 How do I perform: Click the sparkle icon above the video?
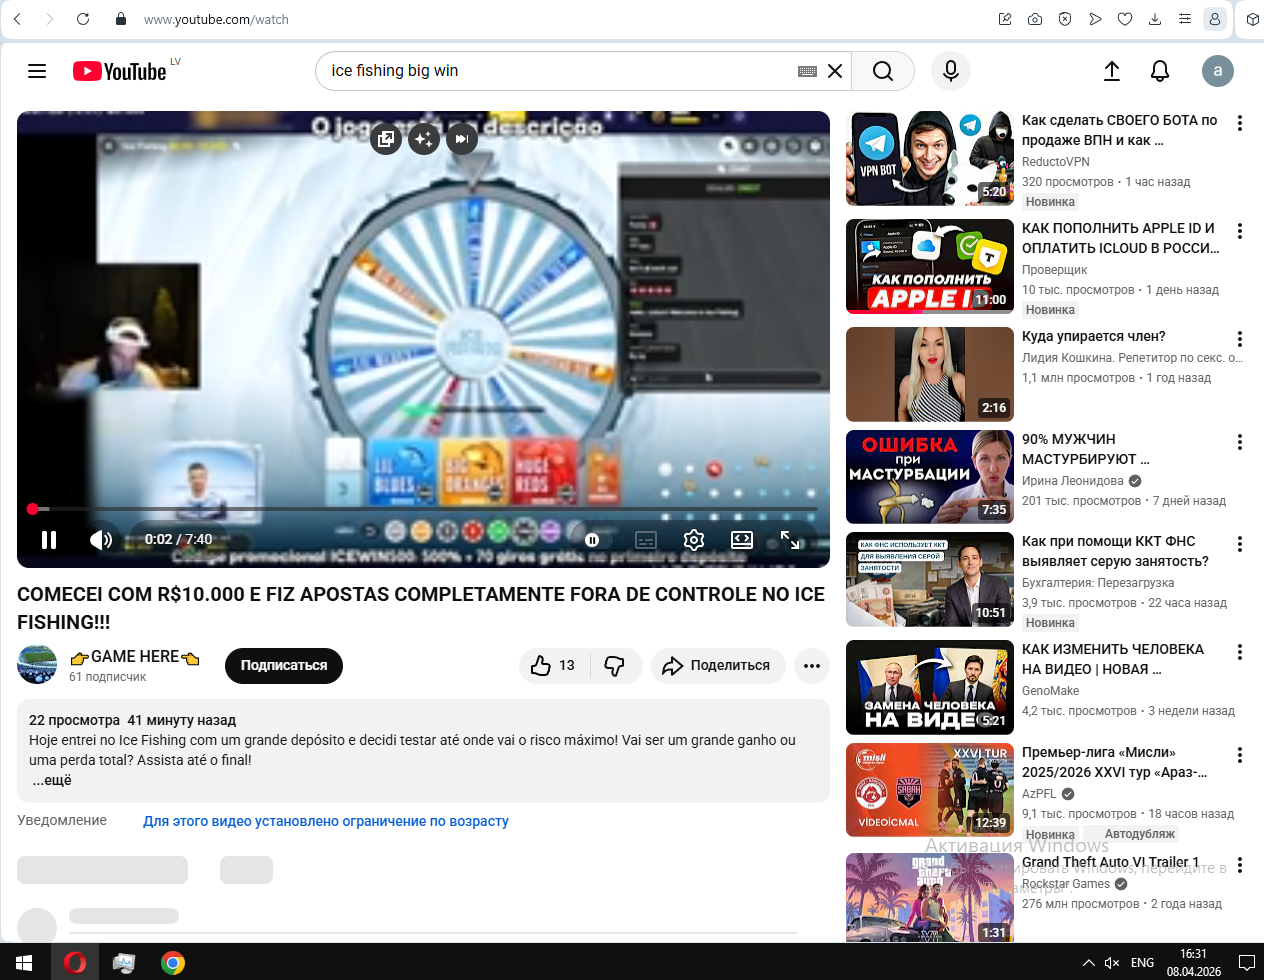point(424,139)
